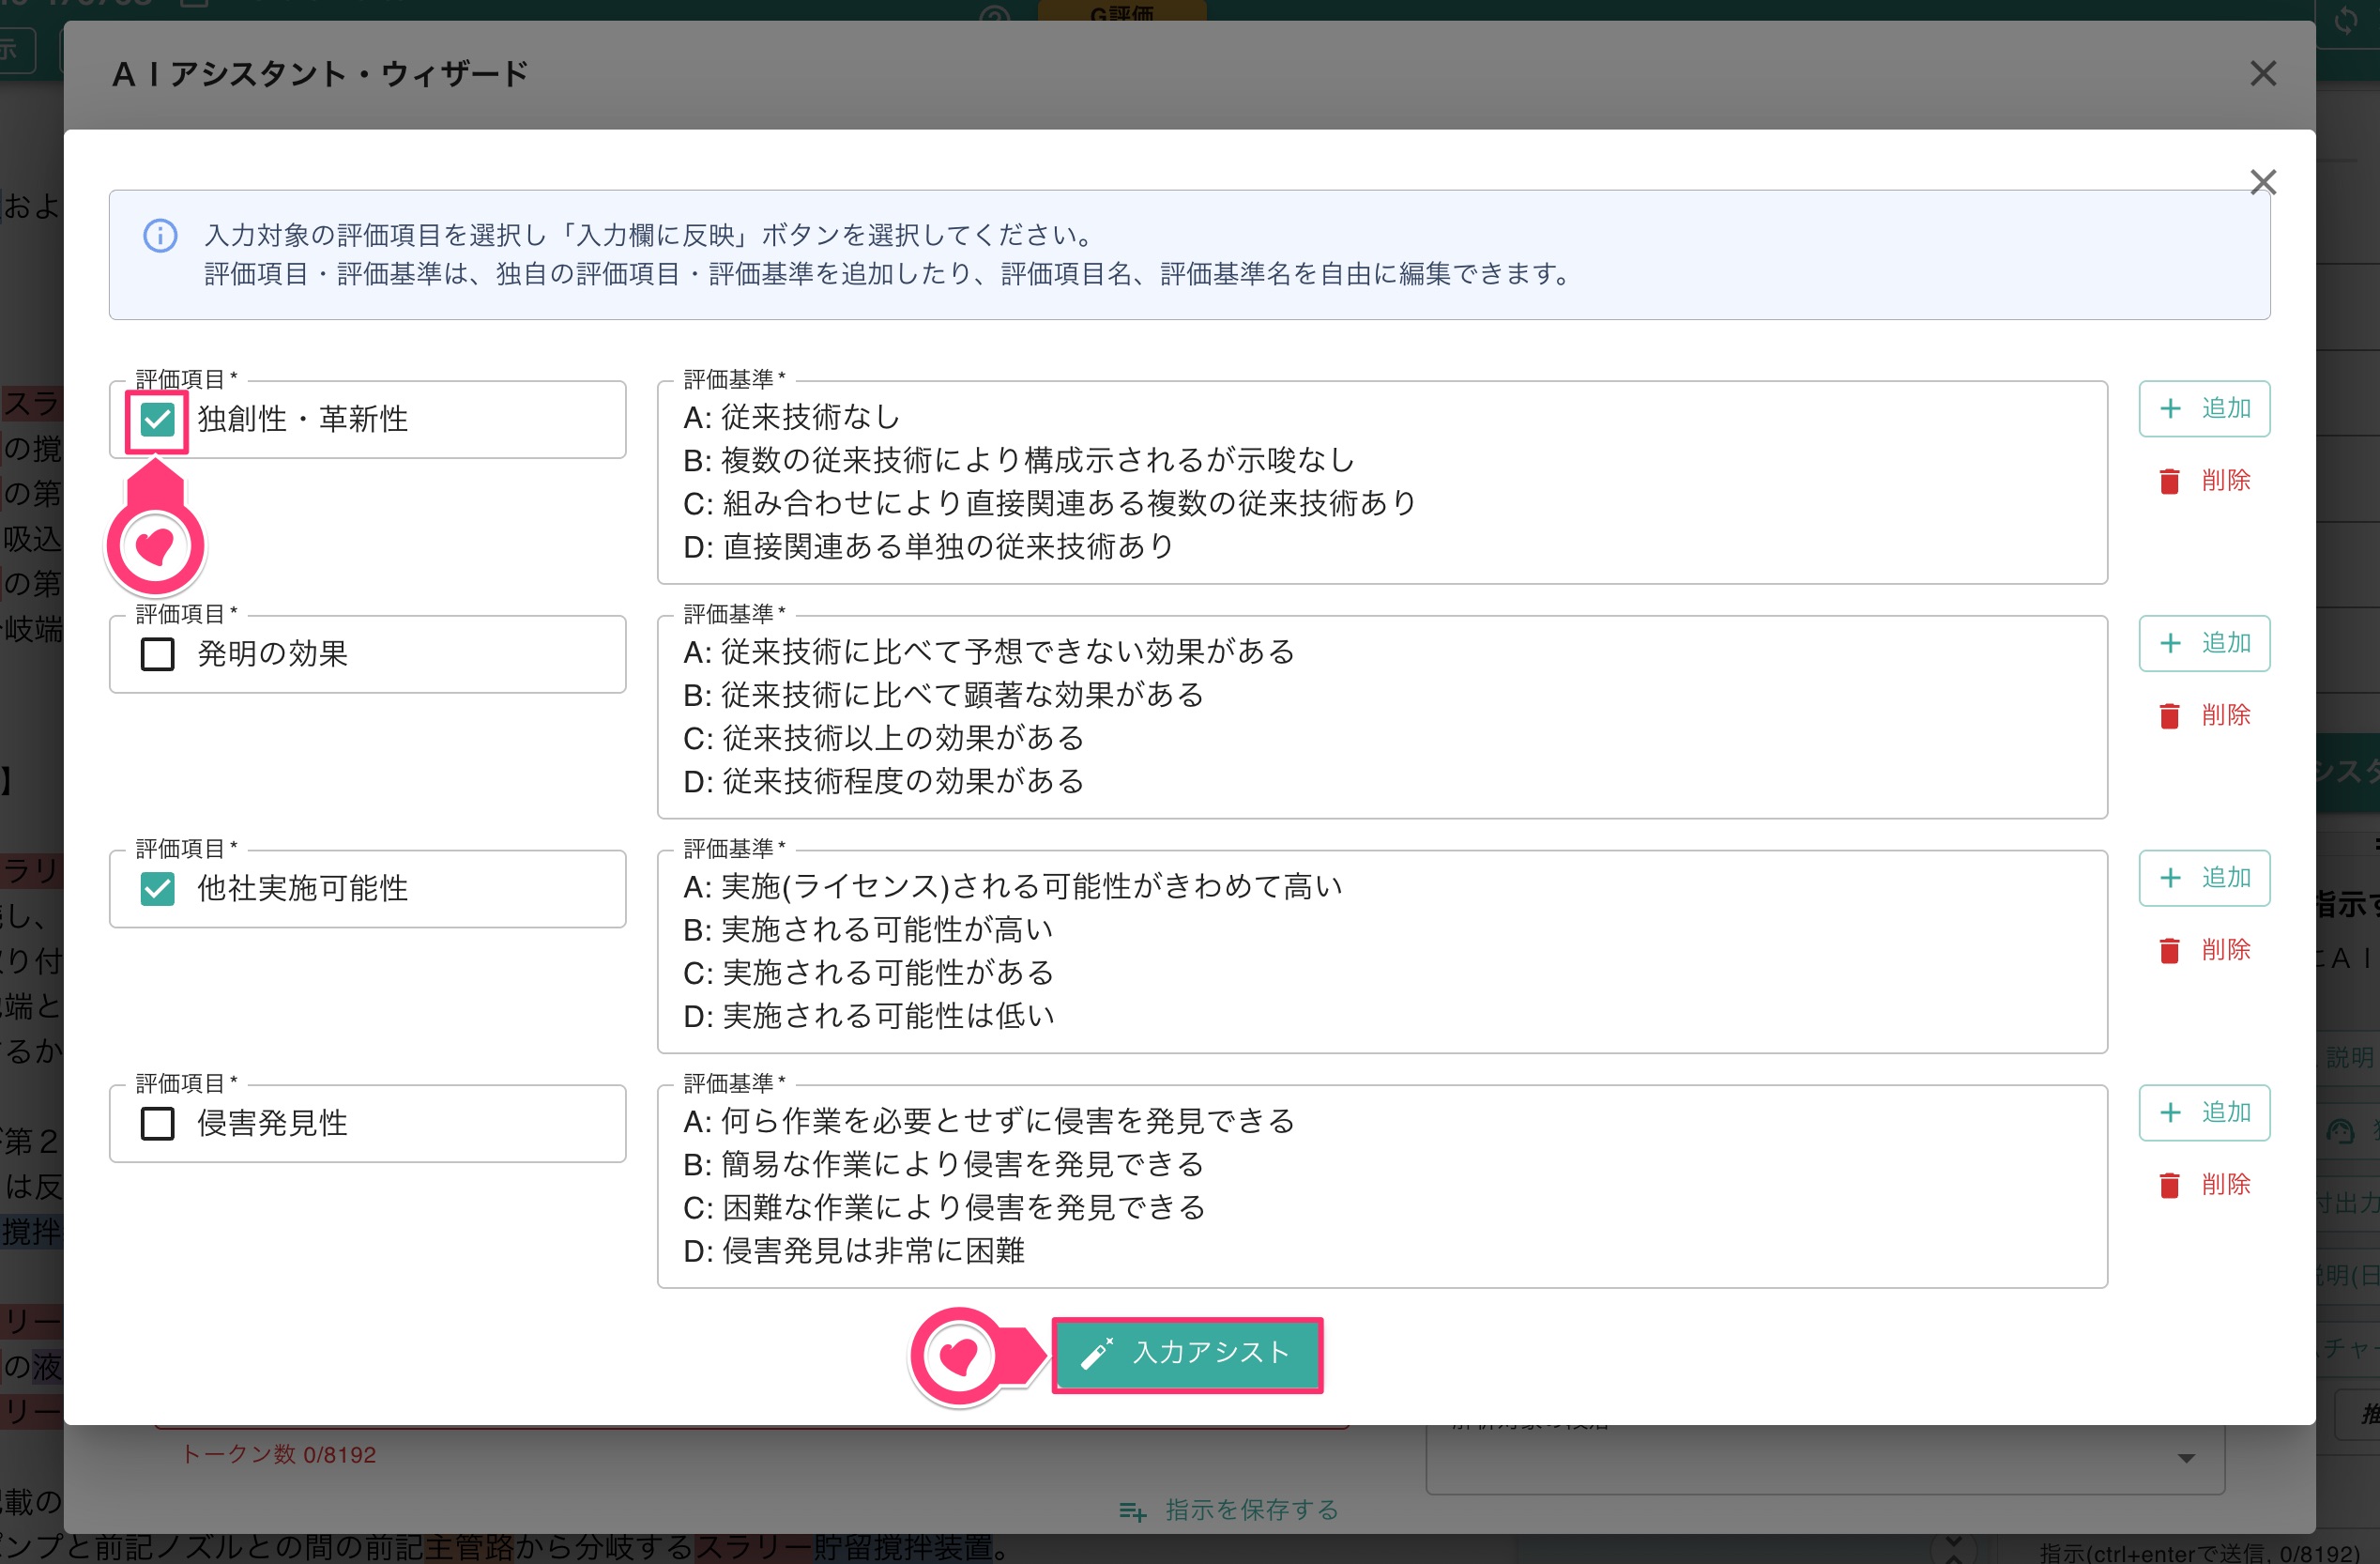Uncheck the 他社実施可能性 checkbox
This screenshot has width=2380, height=1564.
tap(157, 889)
